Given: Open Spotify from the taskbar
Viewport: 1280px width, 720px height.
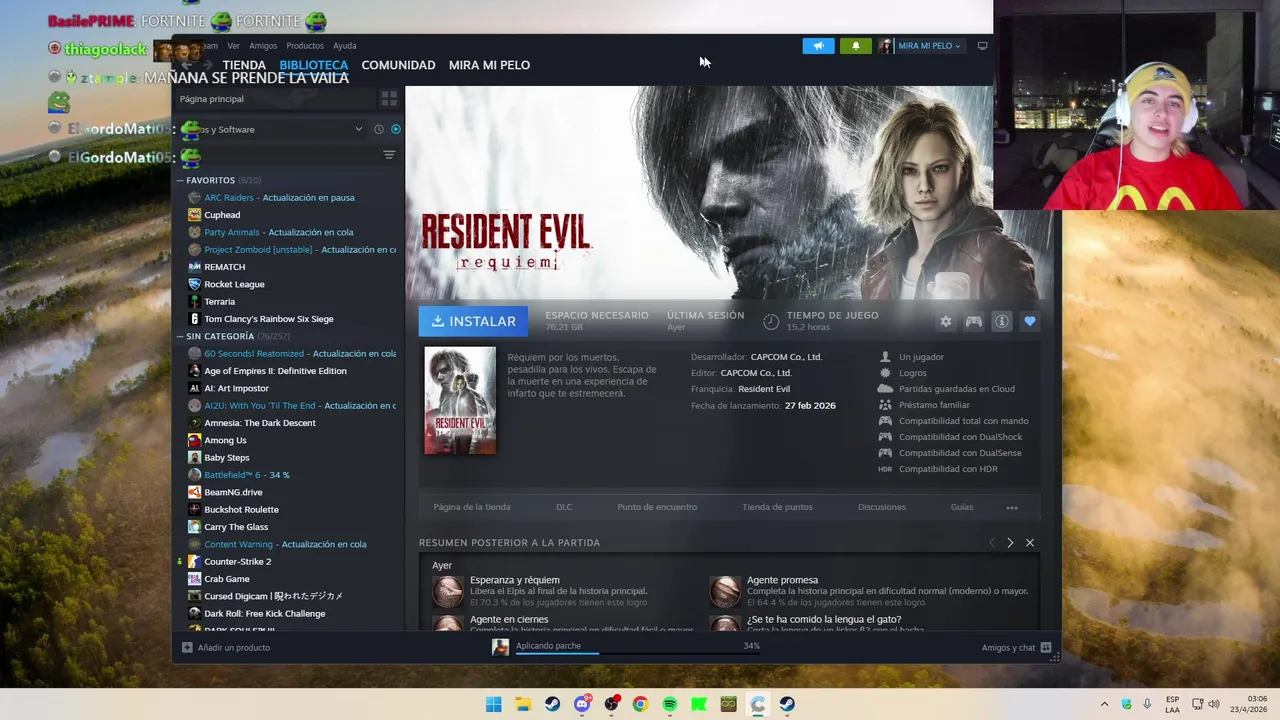Looking at the screenshot, I should (670, 704).
